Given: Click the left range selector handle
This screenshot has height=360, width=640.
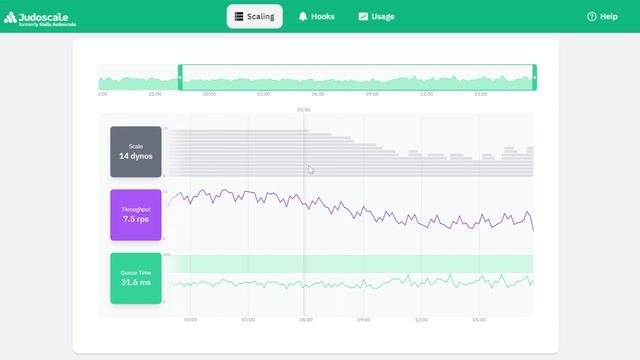Looking at the screenshot, I should click(x=180, y=77).
